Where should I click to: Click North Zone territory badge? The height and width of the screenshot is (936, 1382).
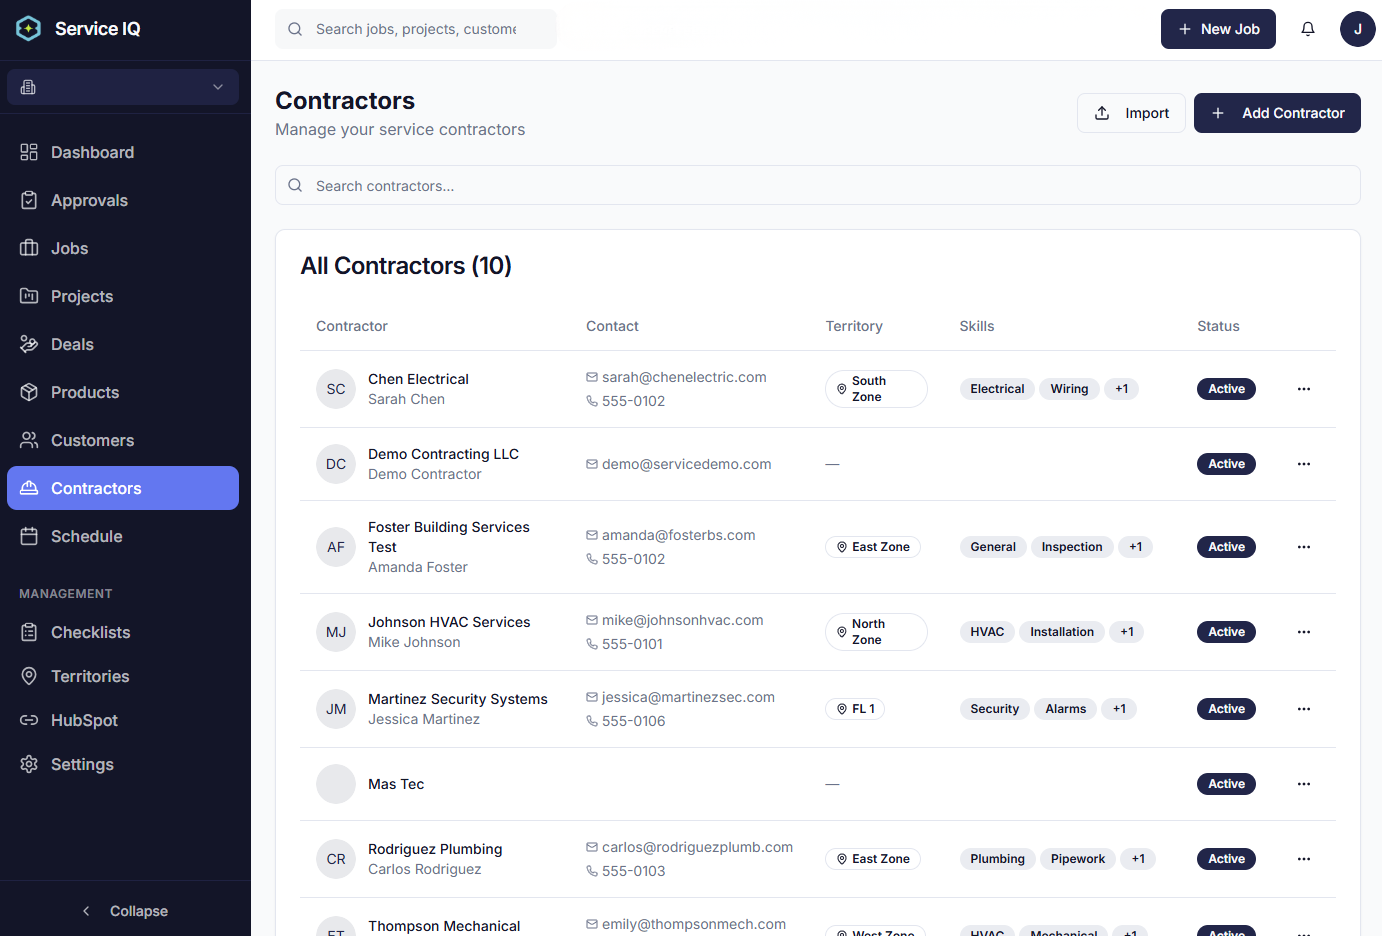[876, 632]
